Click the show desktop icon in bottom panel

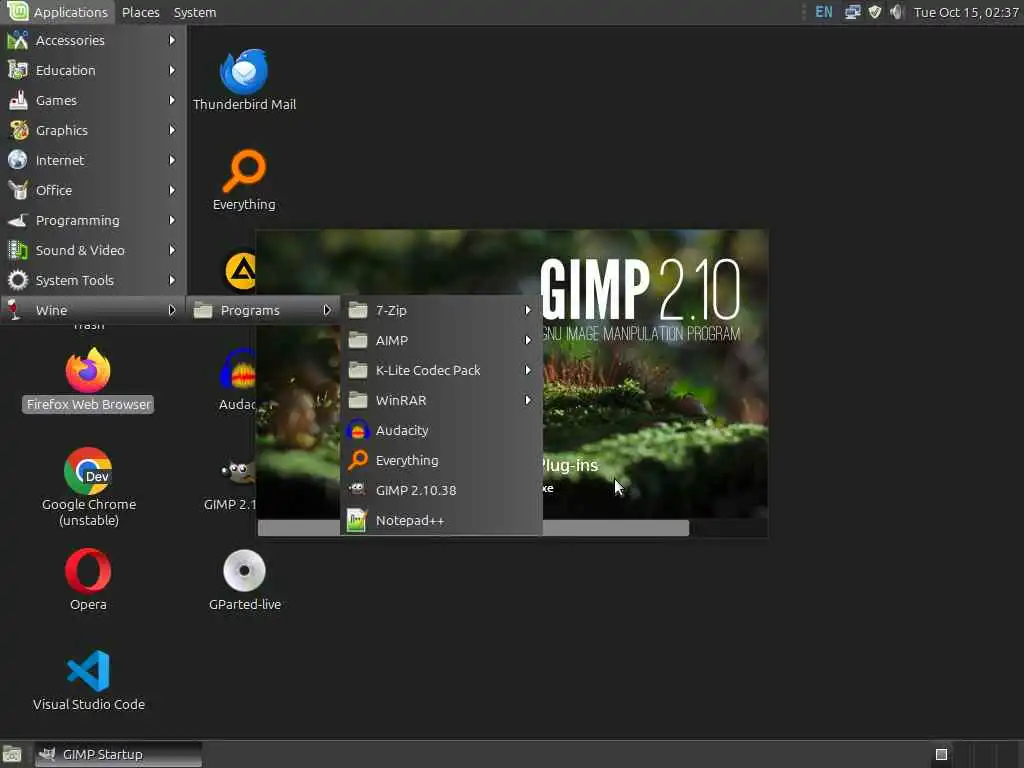pos(12,755)
